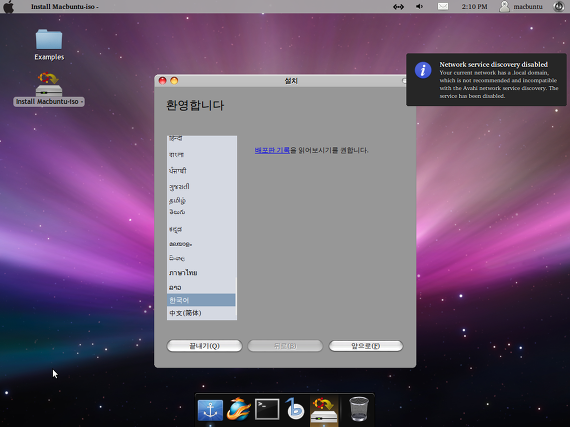This screenshot has height=427, width=570.
Task: Click the 뒤로(B) back button
Action: (x=285, y=346)
